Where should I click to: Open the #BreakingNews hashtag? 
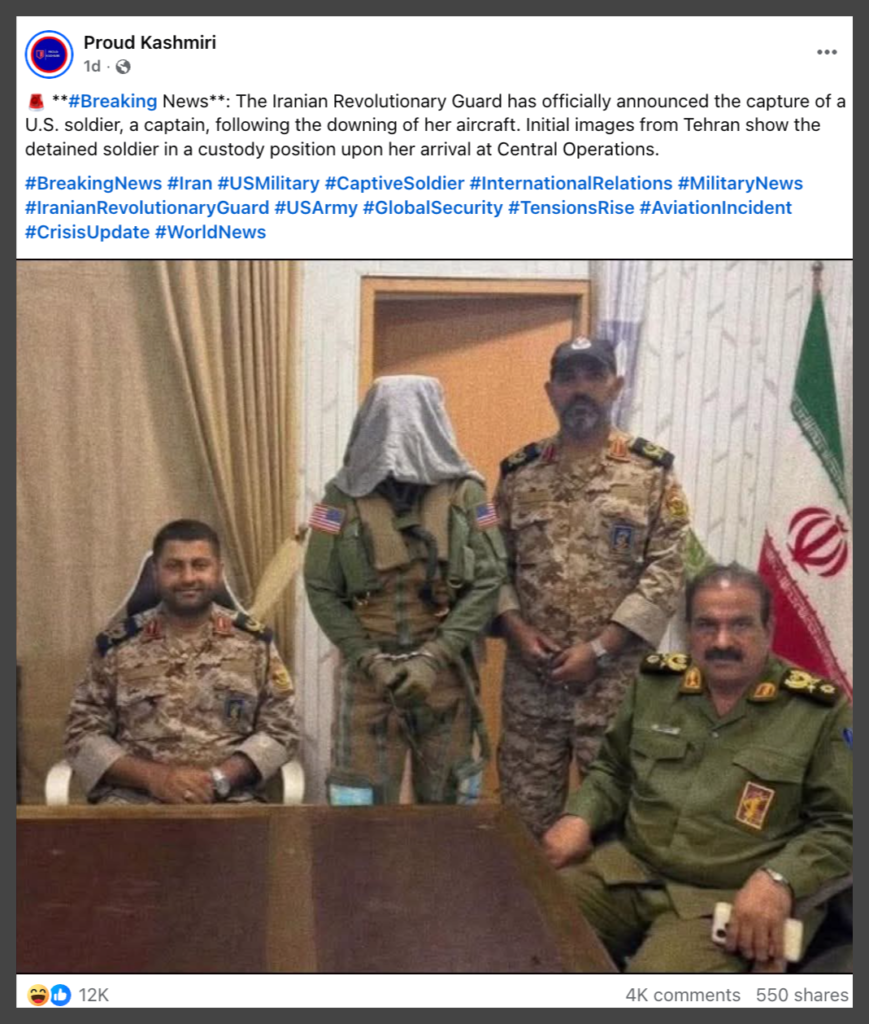pos(93,184)
